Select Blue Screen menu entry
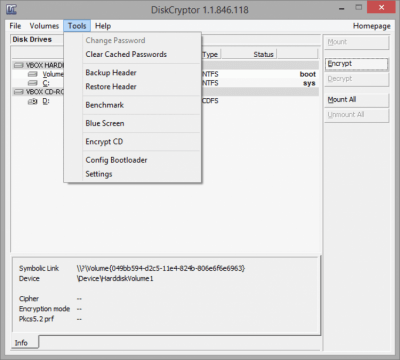Viewport: 400px width, 360px height. coord(105,123)
